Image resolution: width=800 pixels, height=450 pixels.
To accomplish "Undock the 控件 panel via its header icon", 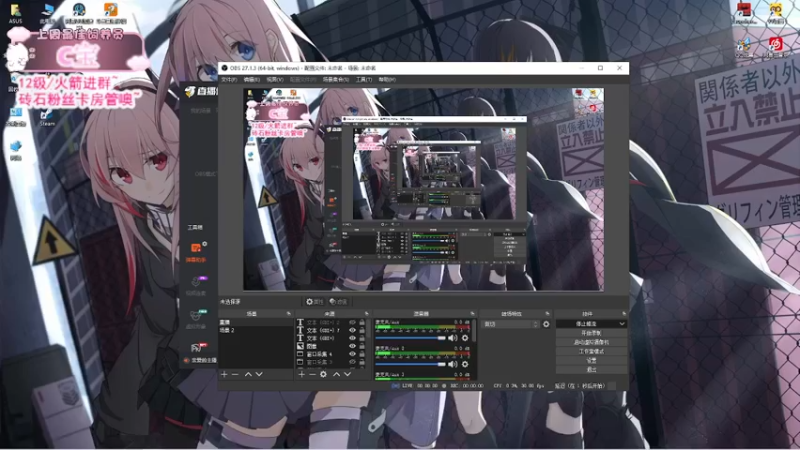I will point(623,314).
